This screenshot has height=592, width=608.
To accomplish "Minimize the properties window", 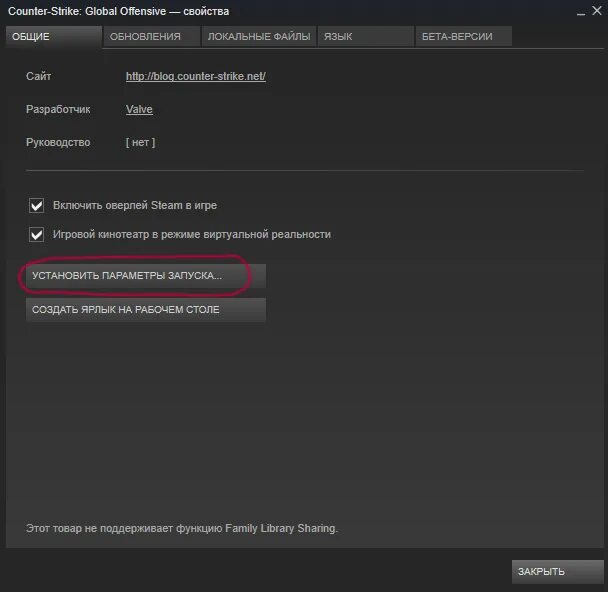I will pos(580,12).
